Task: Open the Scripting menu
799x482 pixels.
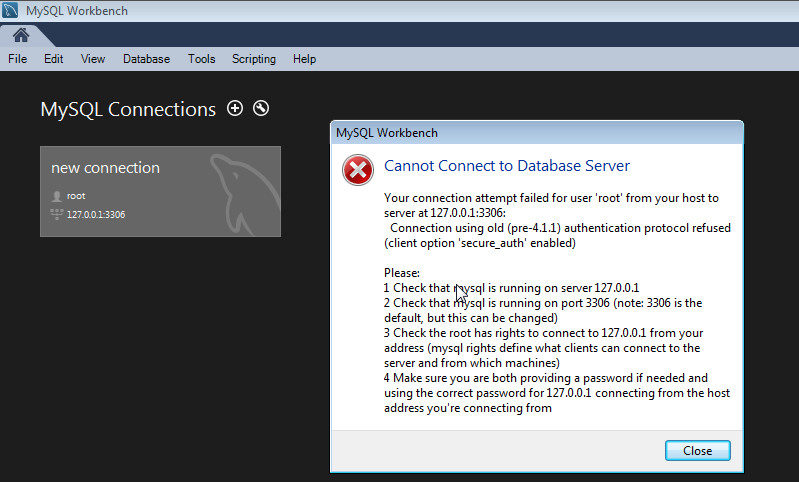Action: click(254, 59)
